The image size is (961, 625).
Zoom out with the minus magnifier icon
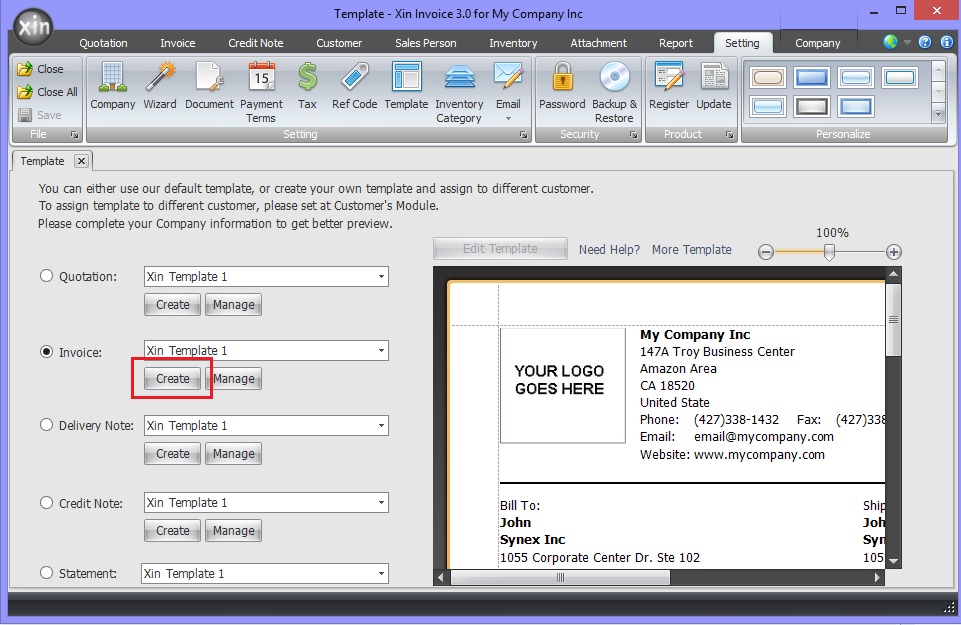point(765,252)
